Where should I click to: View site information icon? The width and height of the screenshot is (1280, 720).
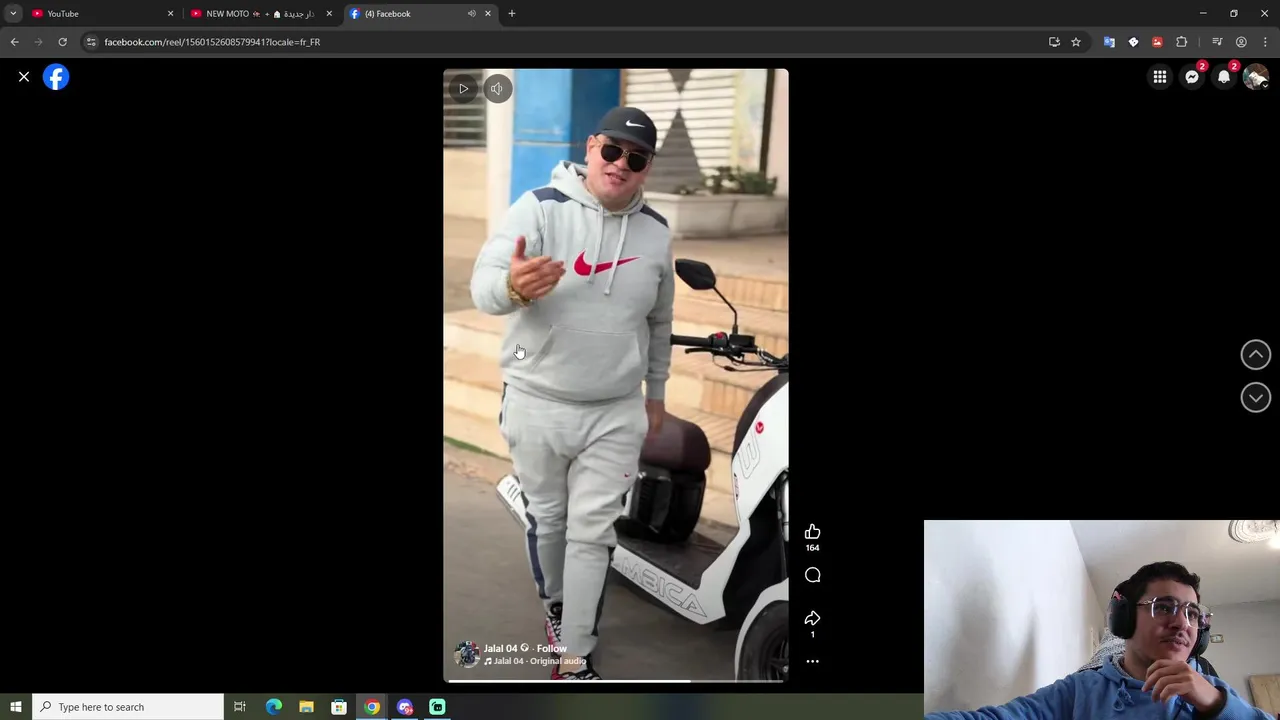(91, 42)
